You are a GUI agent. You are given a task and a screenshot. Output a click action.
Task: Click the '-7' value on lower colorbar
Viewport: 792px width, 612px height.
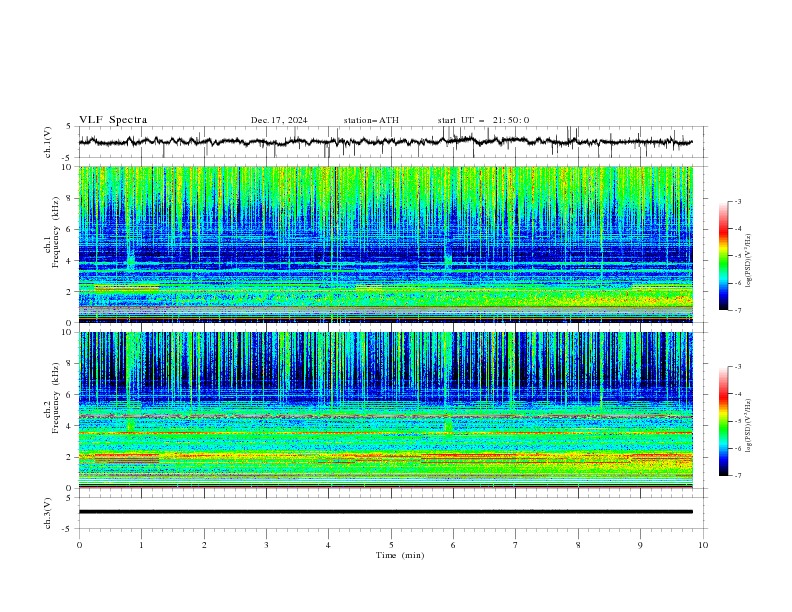click(737, 475)
